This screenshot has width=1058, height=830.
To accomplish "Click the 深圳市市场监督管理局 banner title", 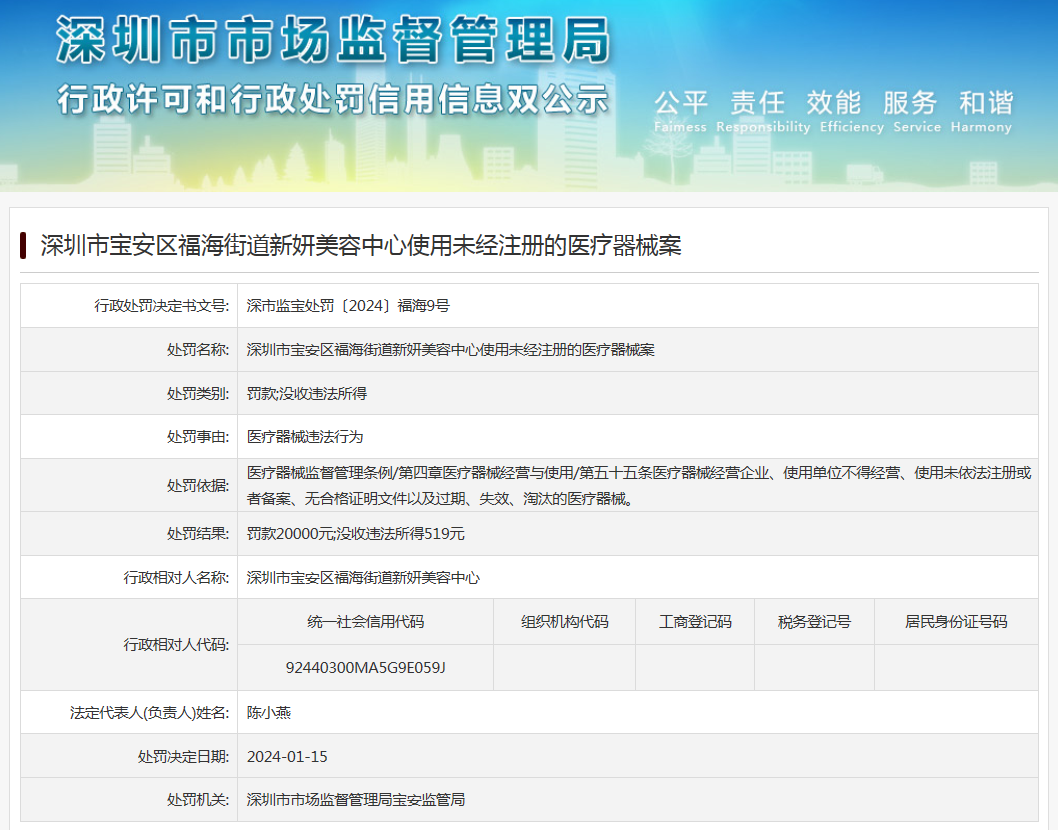I will click(332, 42).
